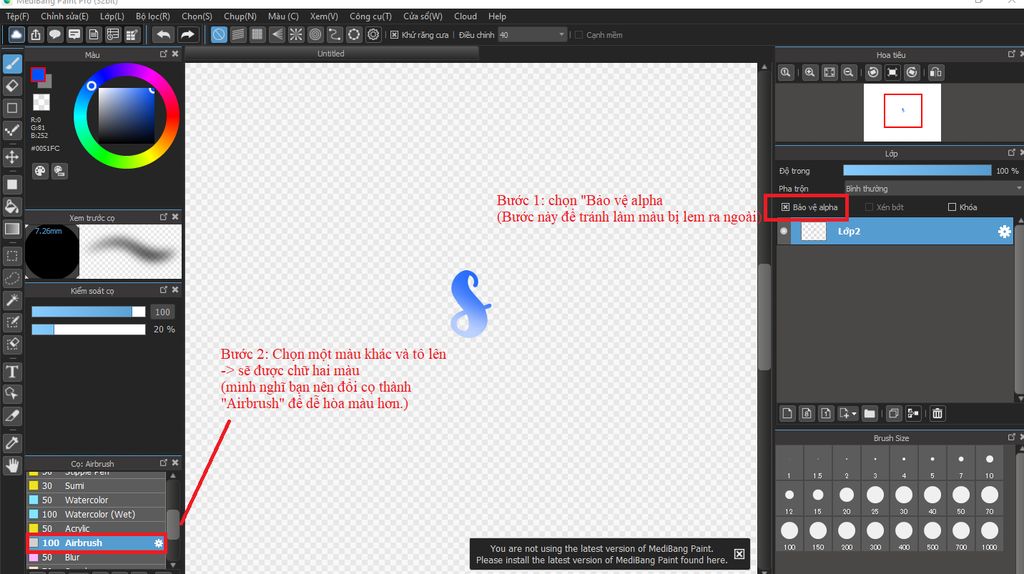The image size is (1024, 574).
Task: Click the navigator preview thumbnail
Action: pyautogui.click(x=902, y=112)
